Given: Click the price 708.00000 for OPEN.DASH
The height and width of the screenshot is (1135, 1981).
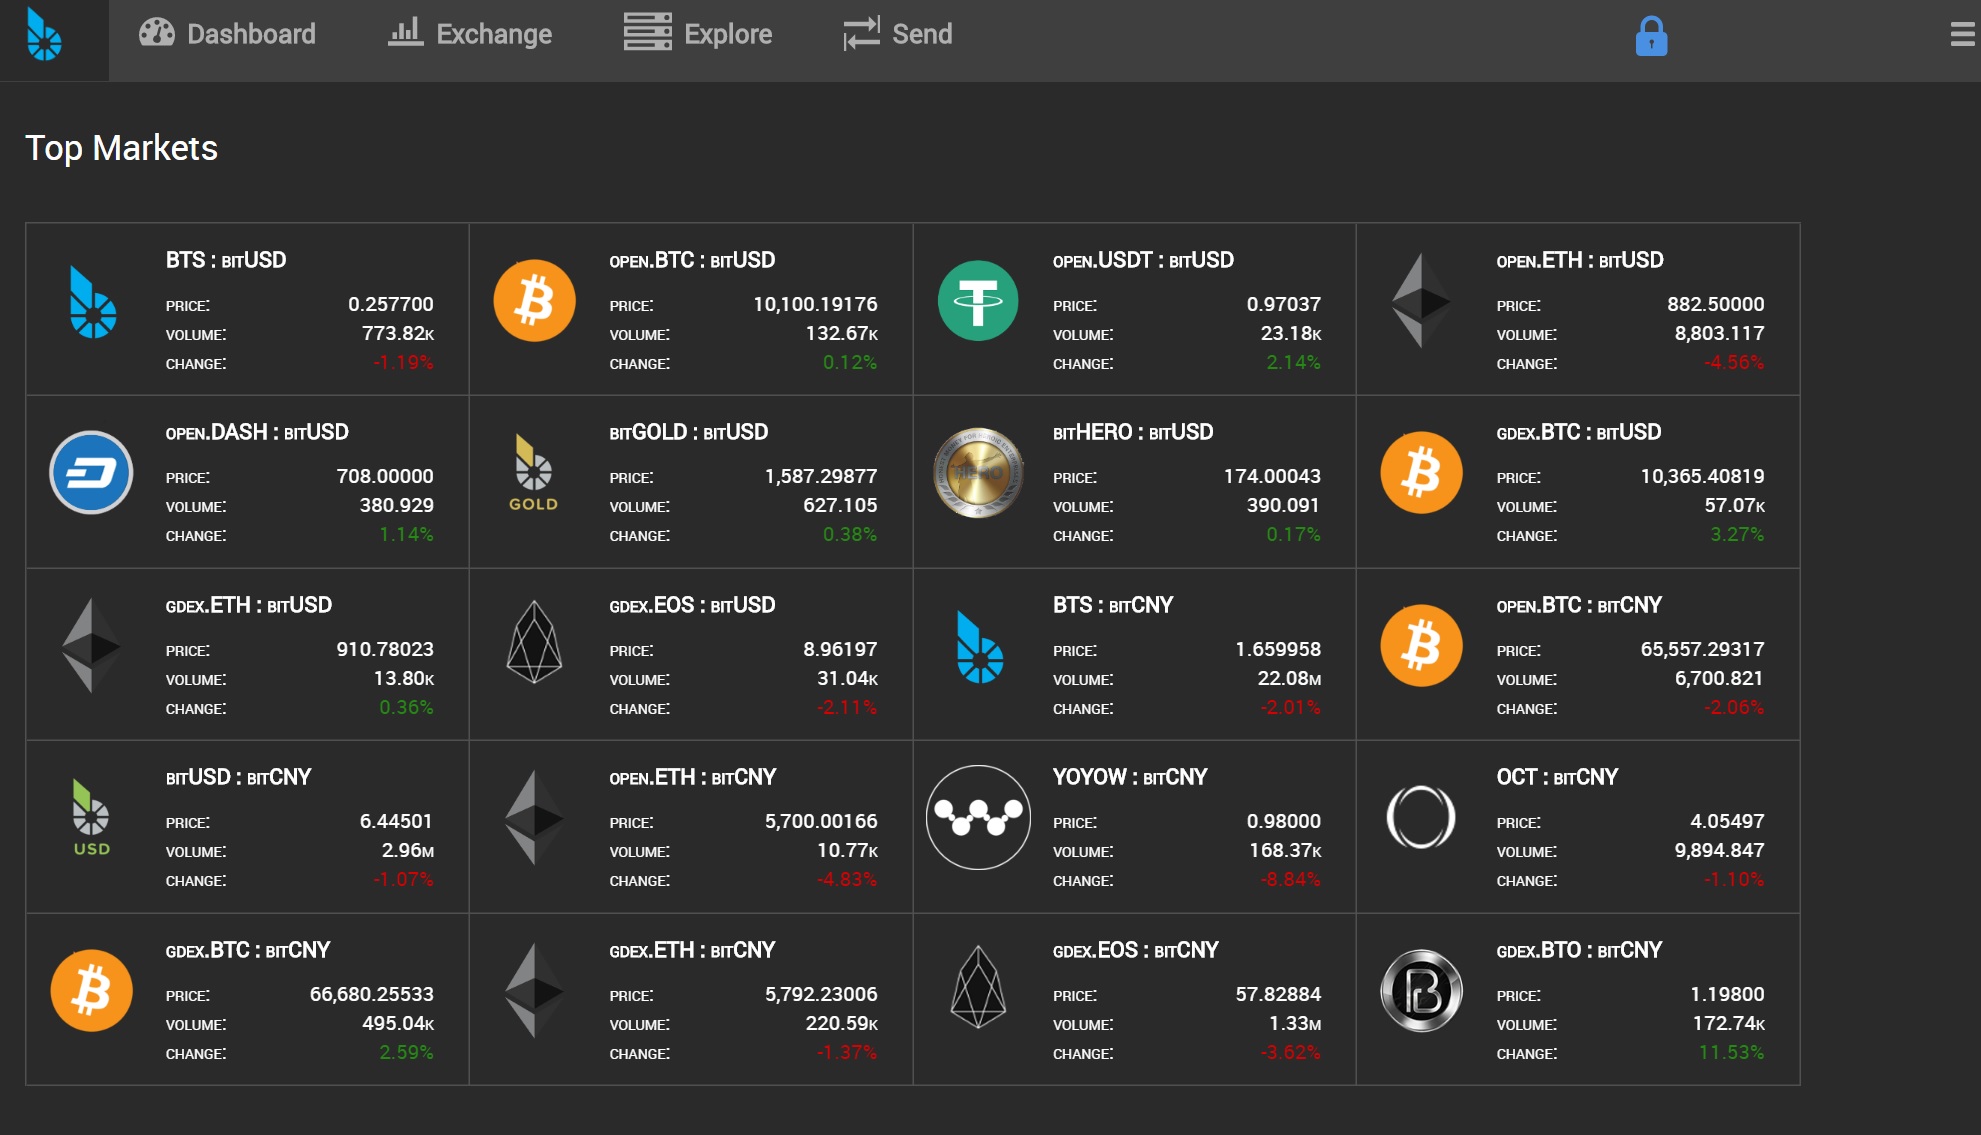Looking at the screenshot, I should pos(385,476).
